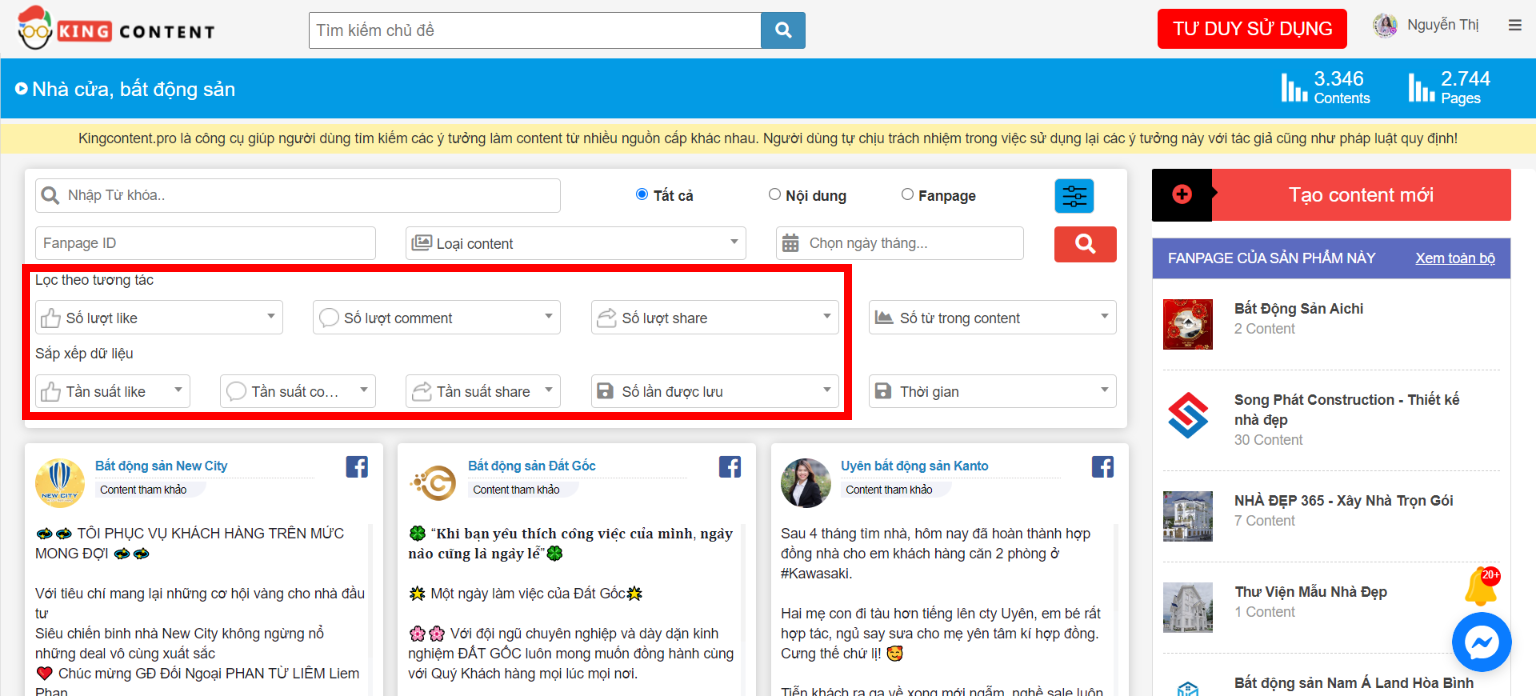Click the red plus icon beside Tạo content mới
This screenshot has height=696, width=1536.
1182,195
